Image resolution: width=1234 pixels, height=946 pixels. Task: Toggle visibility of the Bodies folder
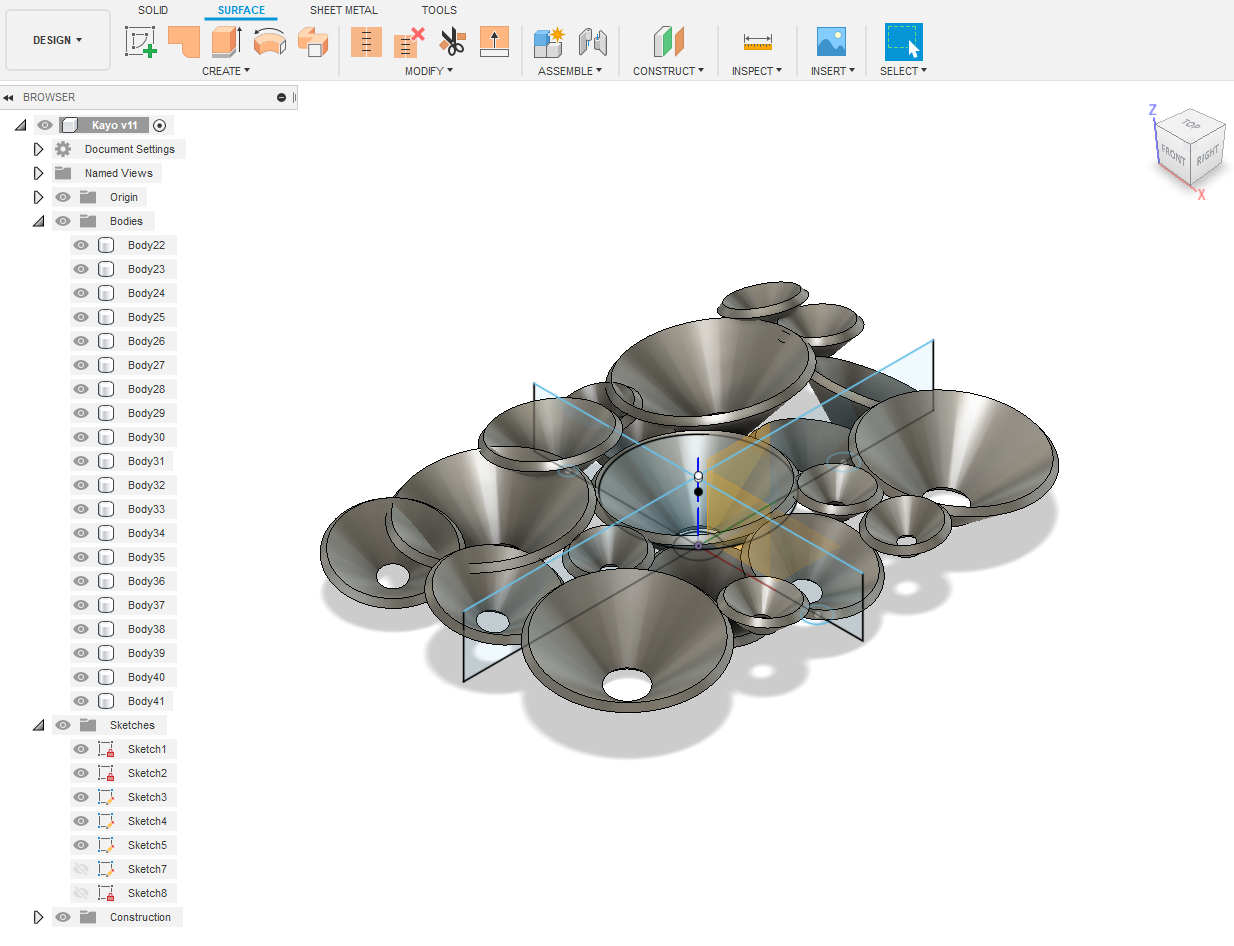(x=63, y=221)
